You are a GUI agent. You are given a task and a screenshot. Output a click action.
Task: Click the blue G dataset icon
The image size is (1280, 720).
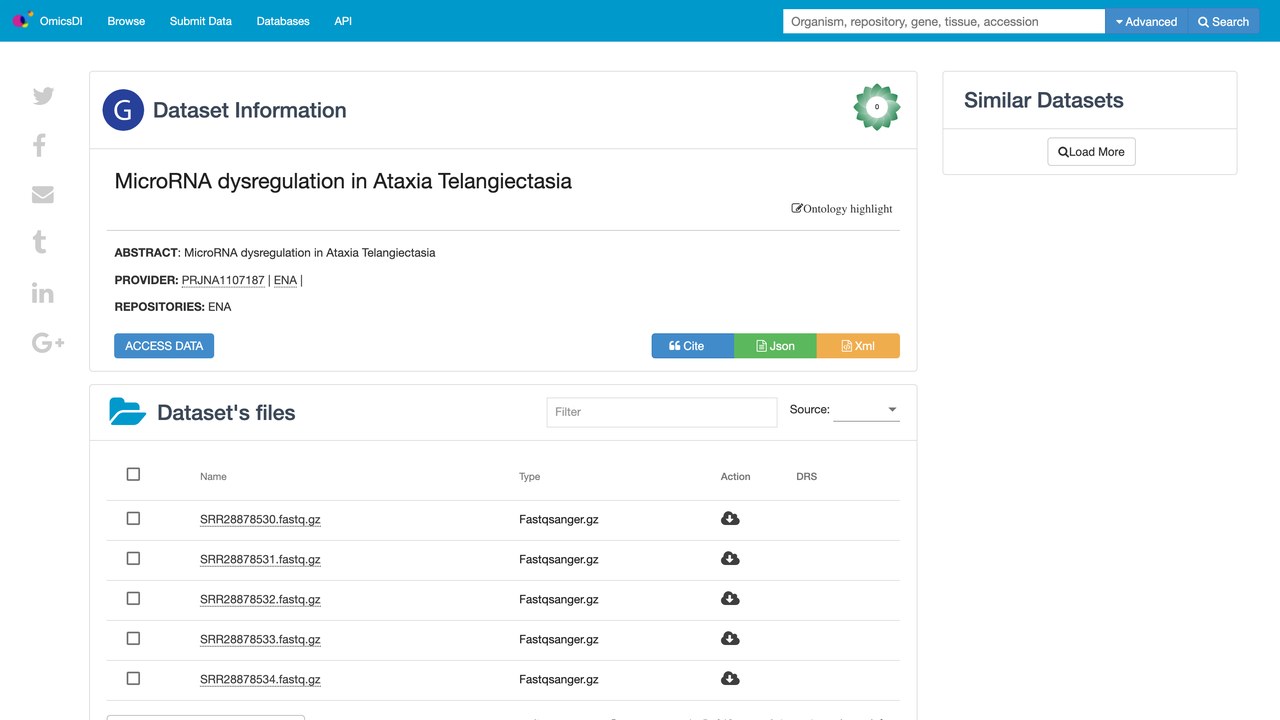pos(123,110)
